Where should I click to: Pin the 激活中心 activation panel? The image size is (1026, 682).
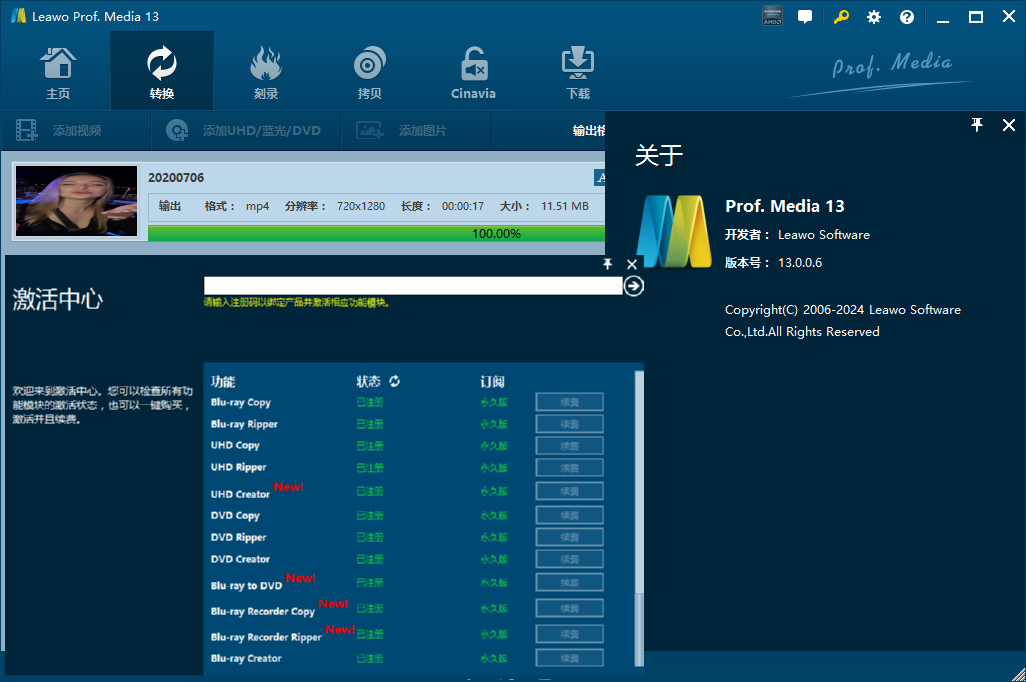pos(607,264)
